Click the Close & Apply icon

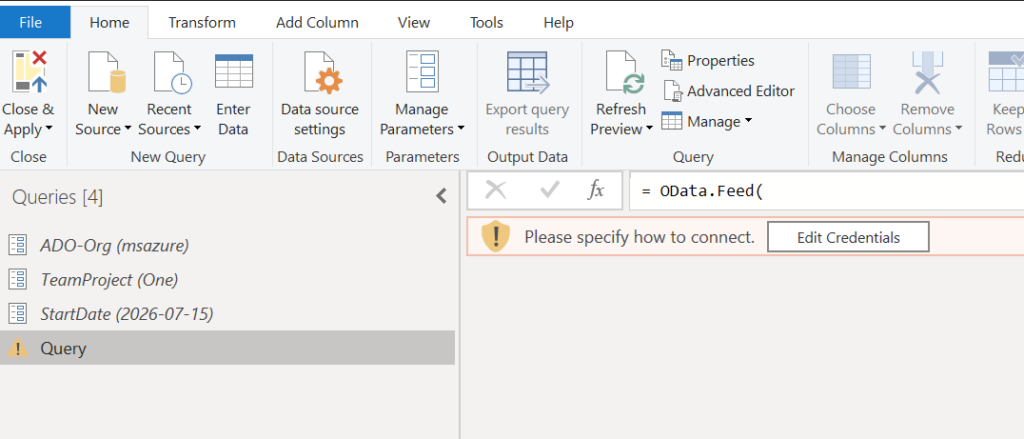(x=29, y=72)
